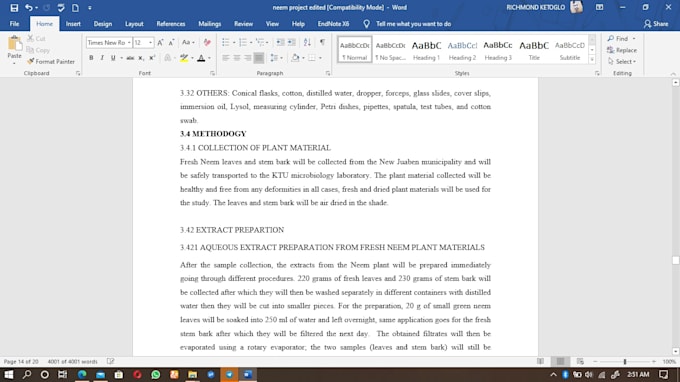Click the Undo arrow icon
Screen dimensions: 680x382
(29, 8)
